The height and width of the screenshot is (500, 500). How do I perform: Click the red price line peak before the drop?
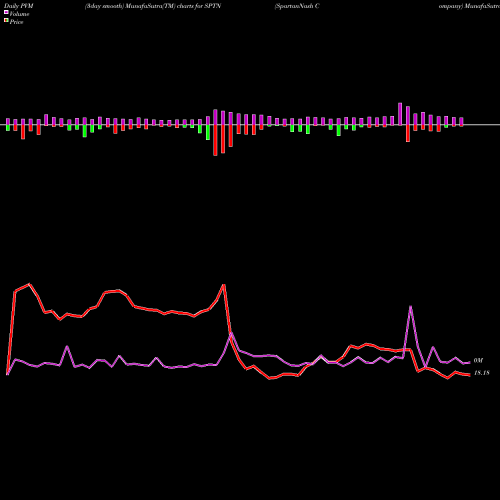[224, 285]
